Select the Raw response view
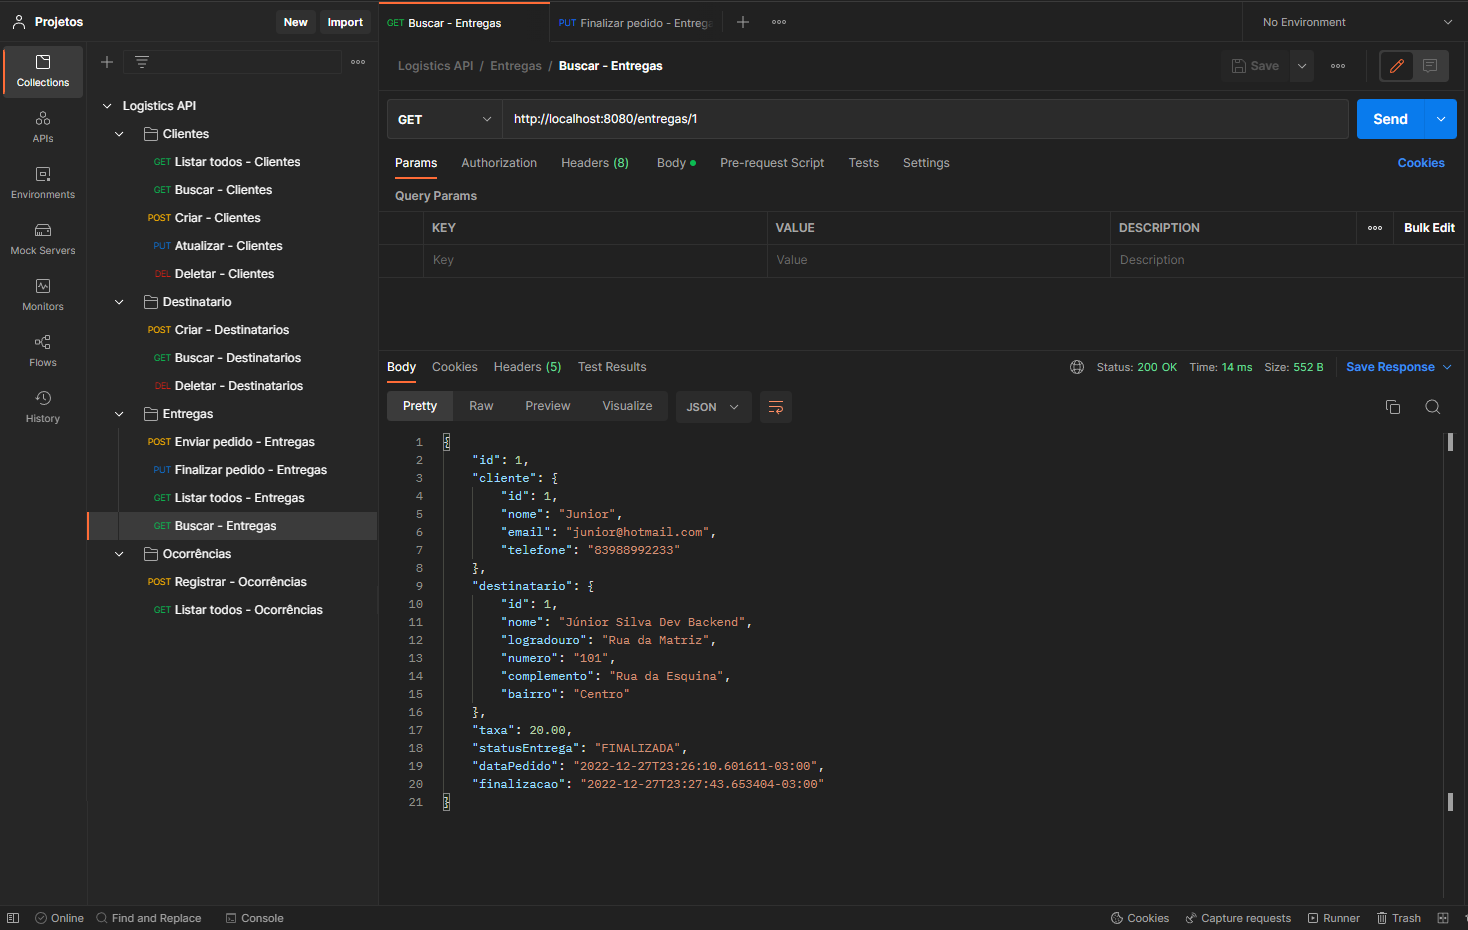This screenshot has height=930, width=1468. [481, 406]
